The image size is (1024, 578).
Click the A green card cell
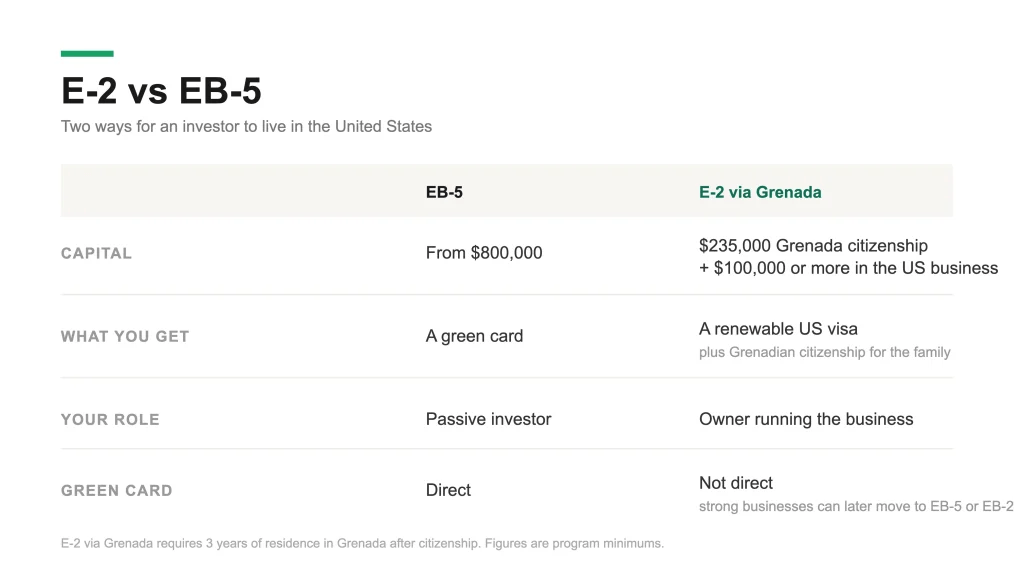pos(474,336)
